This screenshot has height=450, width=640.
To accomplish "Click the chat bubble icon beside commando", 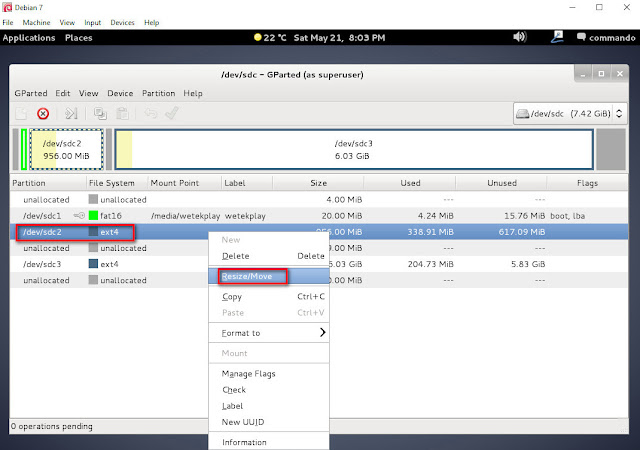I will [x=581, y=37].
